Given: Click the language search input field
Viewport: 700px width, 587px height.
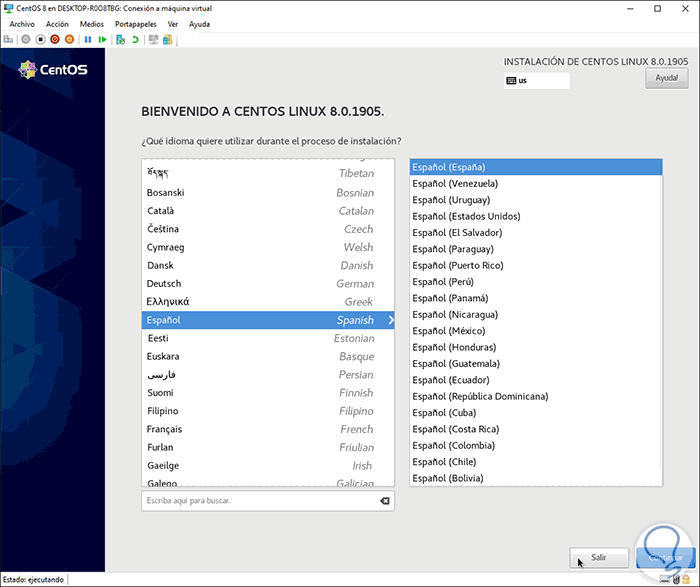Looking at the screenshot, I should [x=268, y=501].
